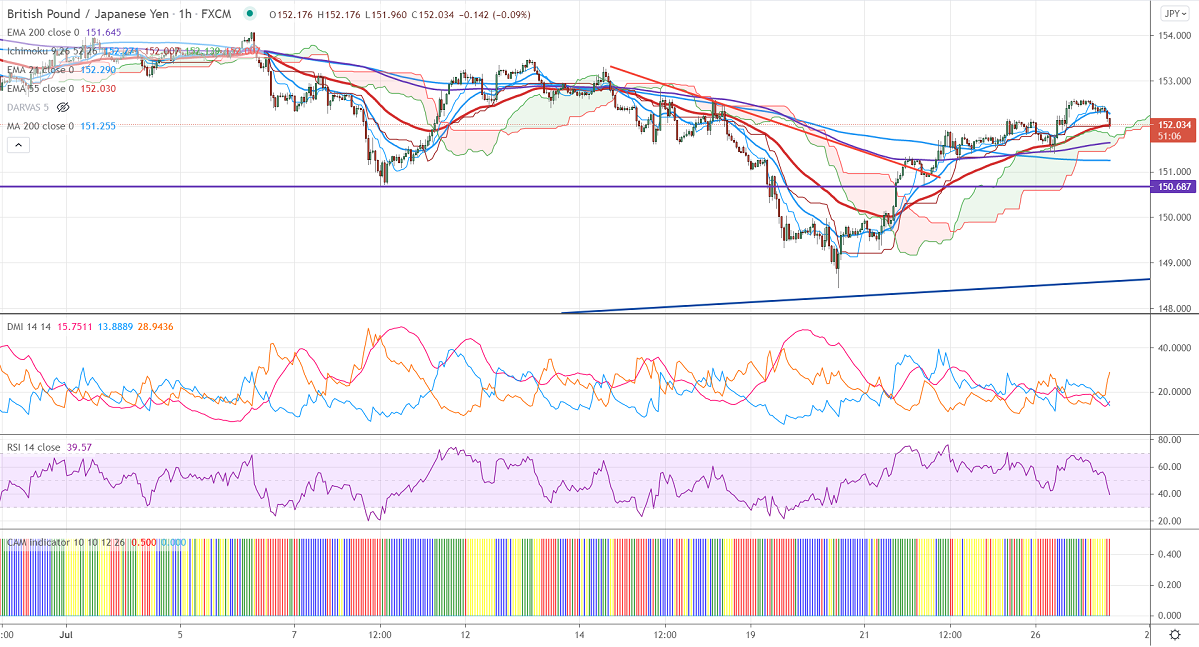Collapse the indicator legend with chevron button
1199x647 pixels.
point(18,145)
